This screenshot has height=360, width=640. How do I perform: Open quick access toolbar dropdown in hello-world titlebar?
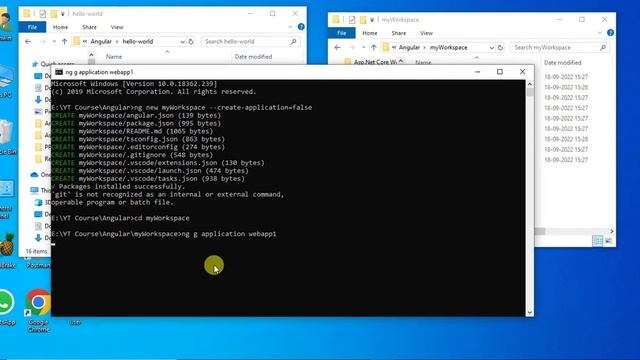point(62,14)
